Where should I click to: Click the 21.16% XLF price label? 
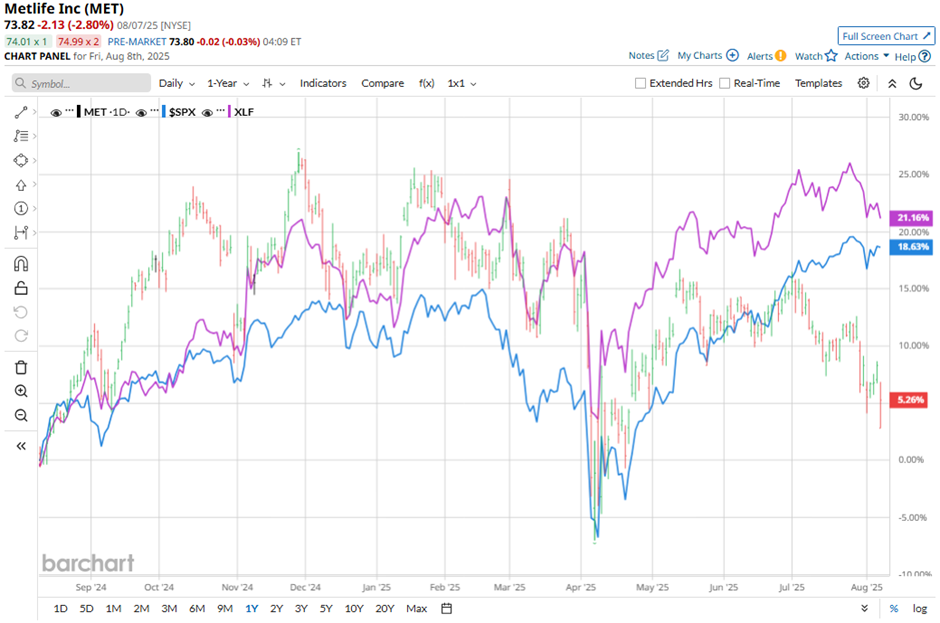tap(912, 218)
